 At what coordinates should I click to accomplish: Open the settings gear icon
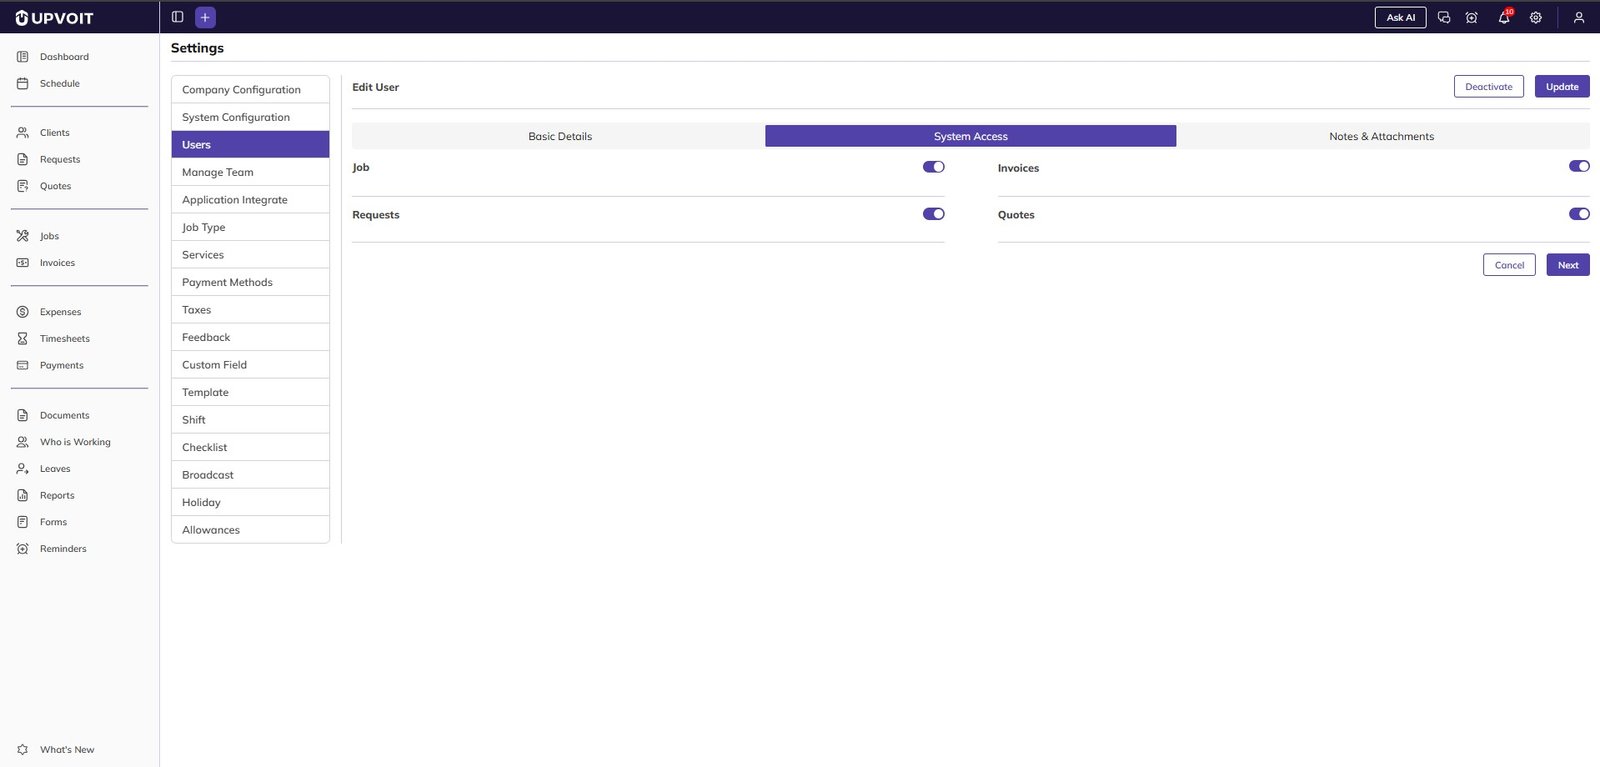coord(1536,18)
